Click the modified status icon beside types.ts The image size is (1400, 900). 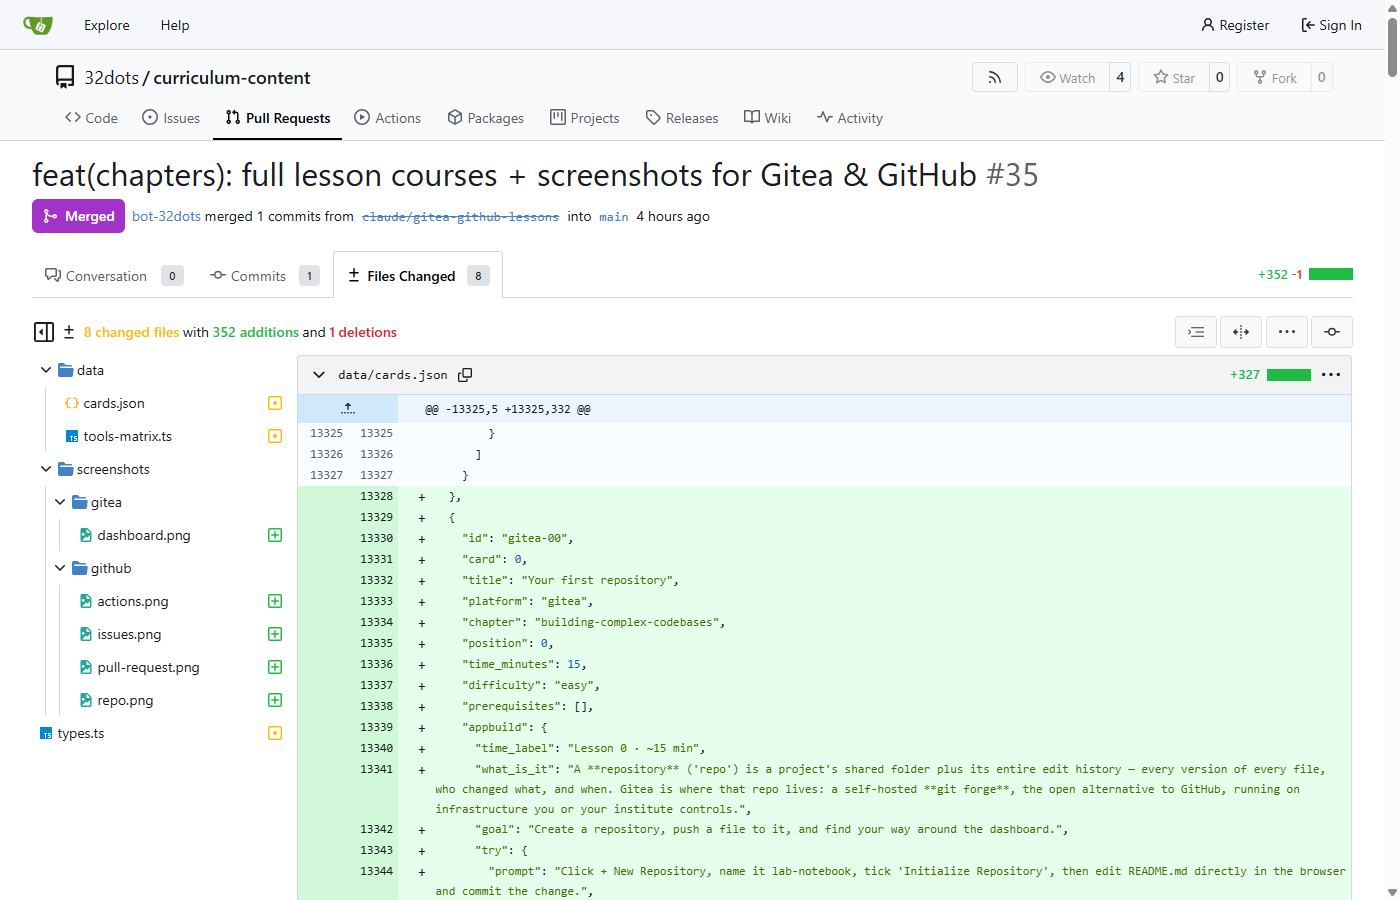pyautogui.click(x=275, y=733)
